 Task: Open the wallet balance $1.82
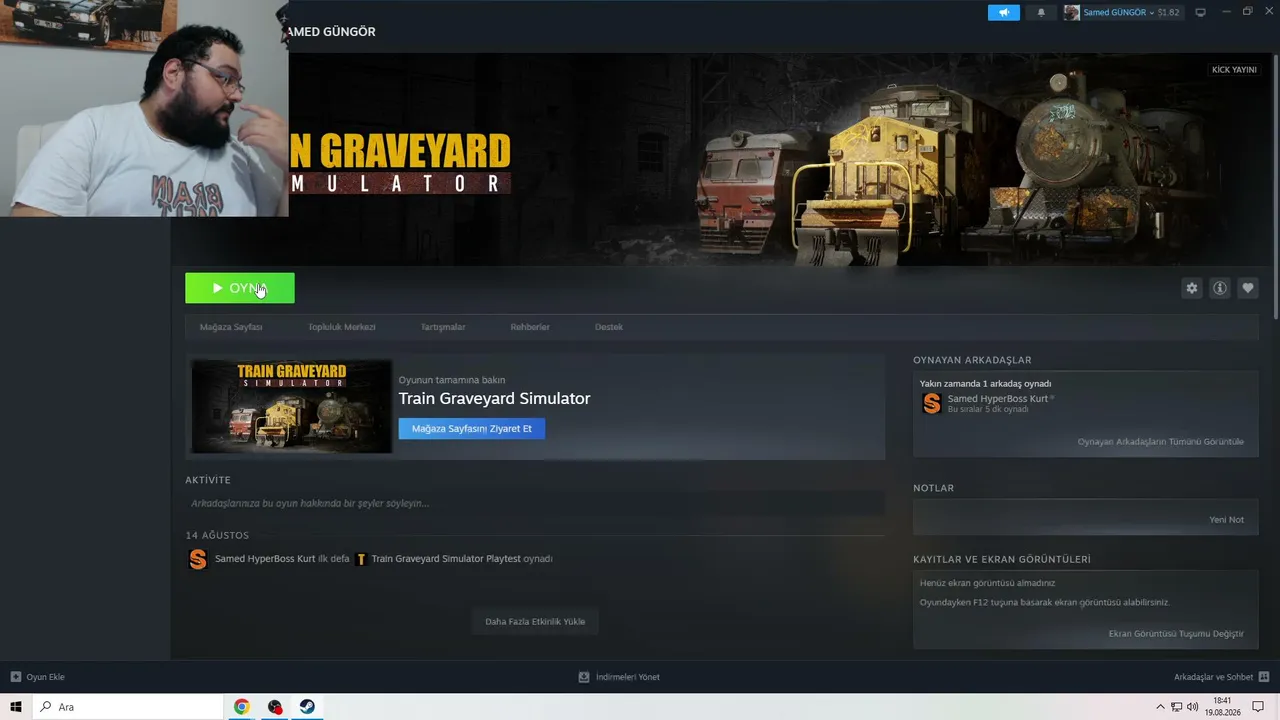(1169, 13)
